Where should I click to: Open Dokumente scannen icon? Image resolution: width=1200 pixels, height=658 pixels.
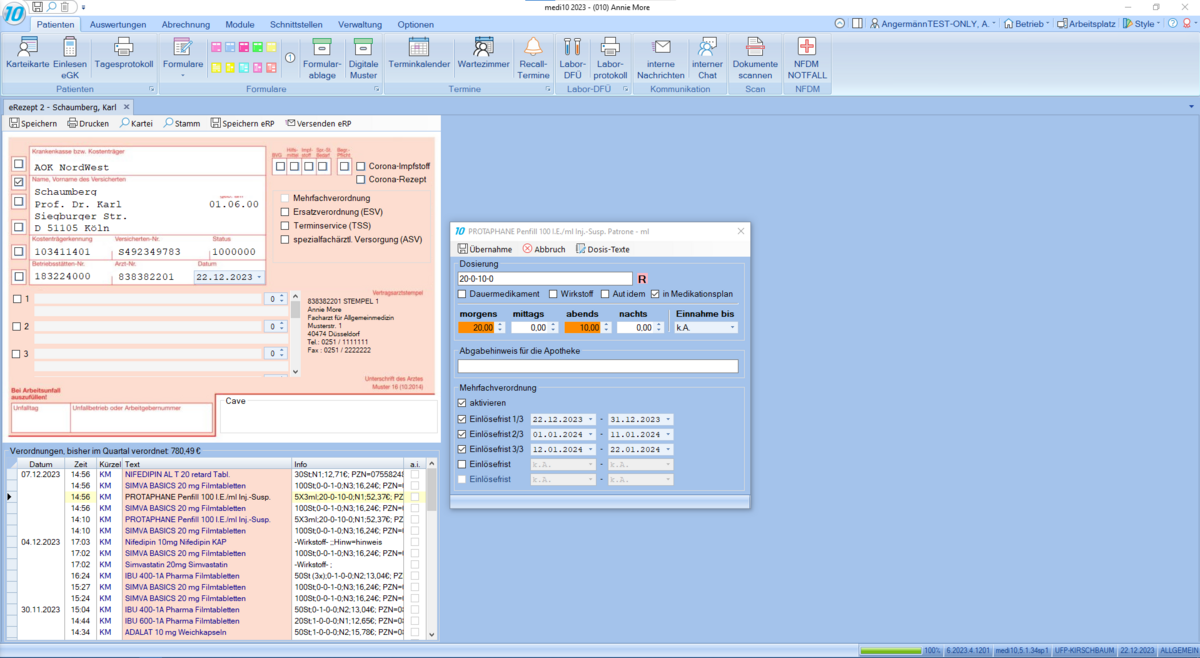pos(755,47)
